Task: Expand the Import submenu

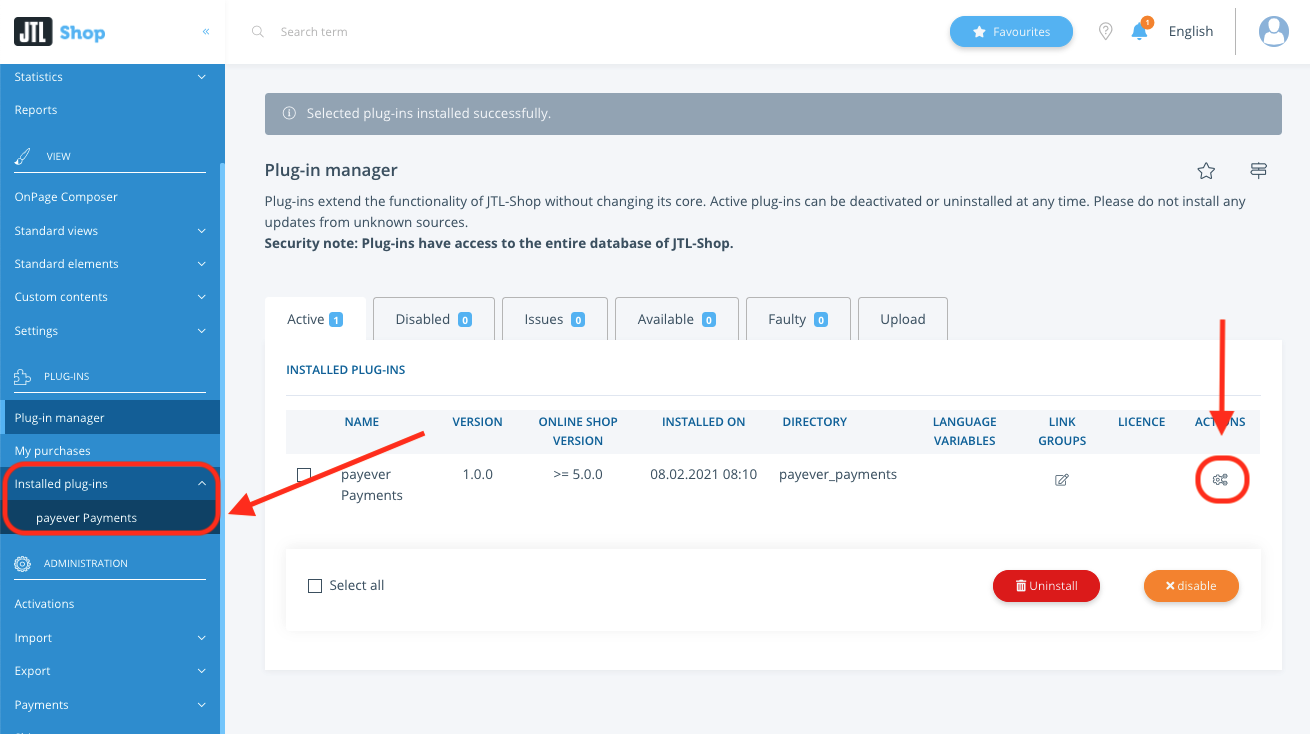Action: coord(110,638)
